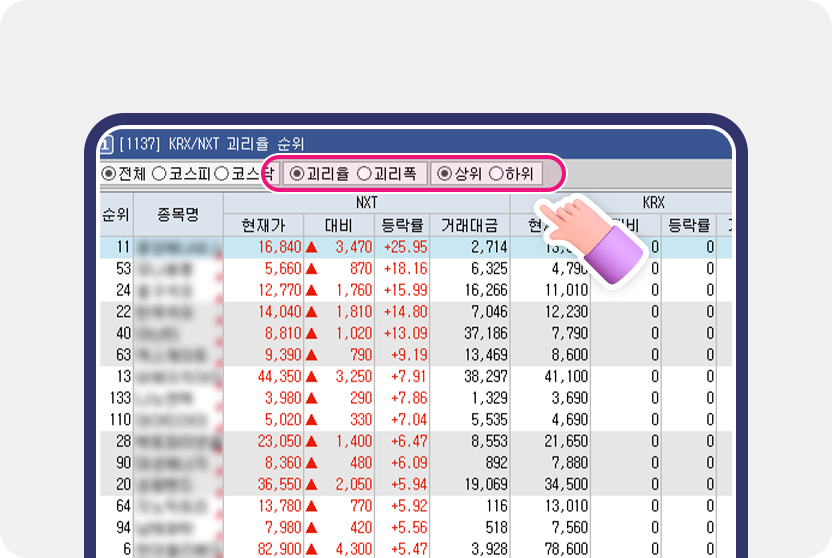
Task: Sort by the NXT 거래대금 column header
Action: [x=469, y=226]
